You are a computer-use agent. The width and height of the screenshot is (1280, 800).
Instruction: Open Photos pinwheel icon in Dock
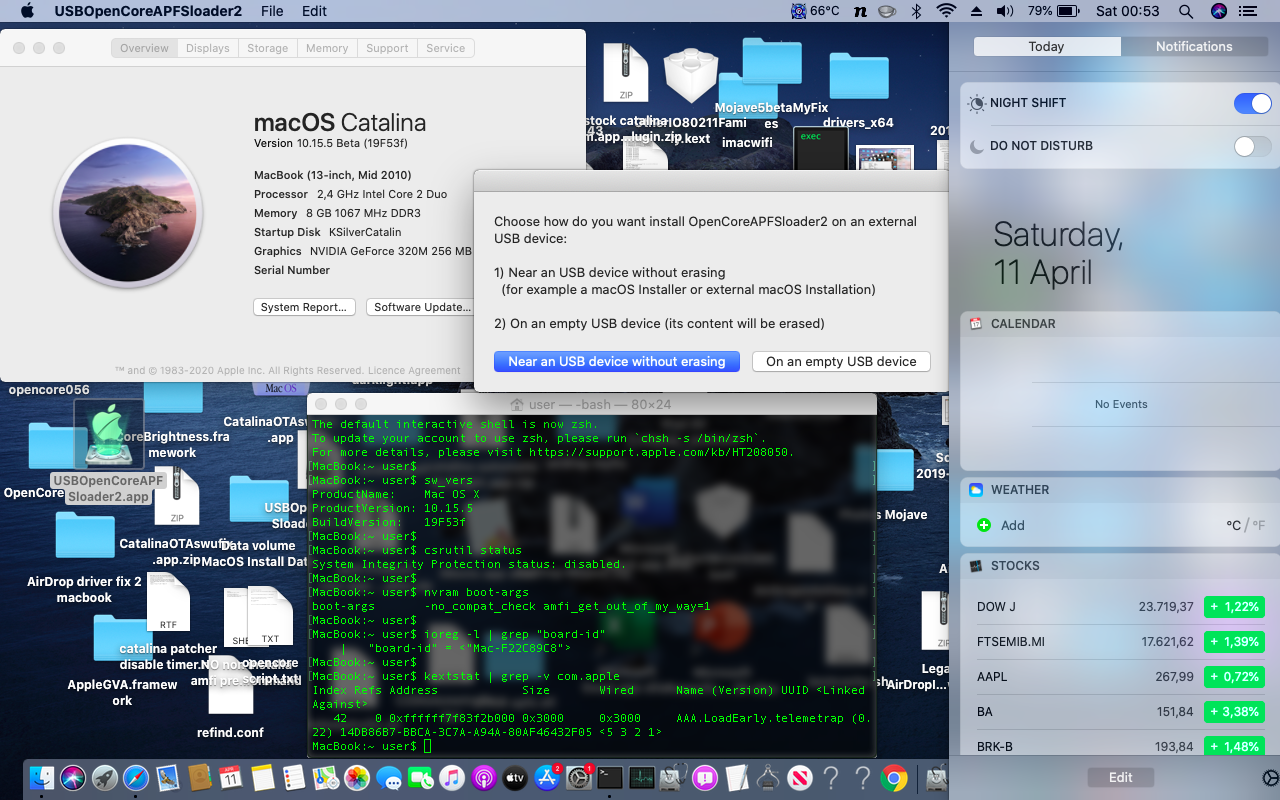[357, 777]
